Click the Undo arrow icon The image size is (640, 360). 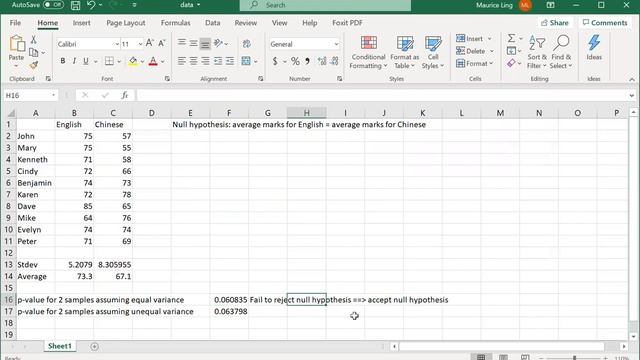coord(91,5)
